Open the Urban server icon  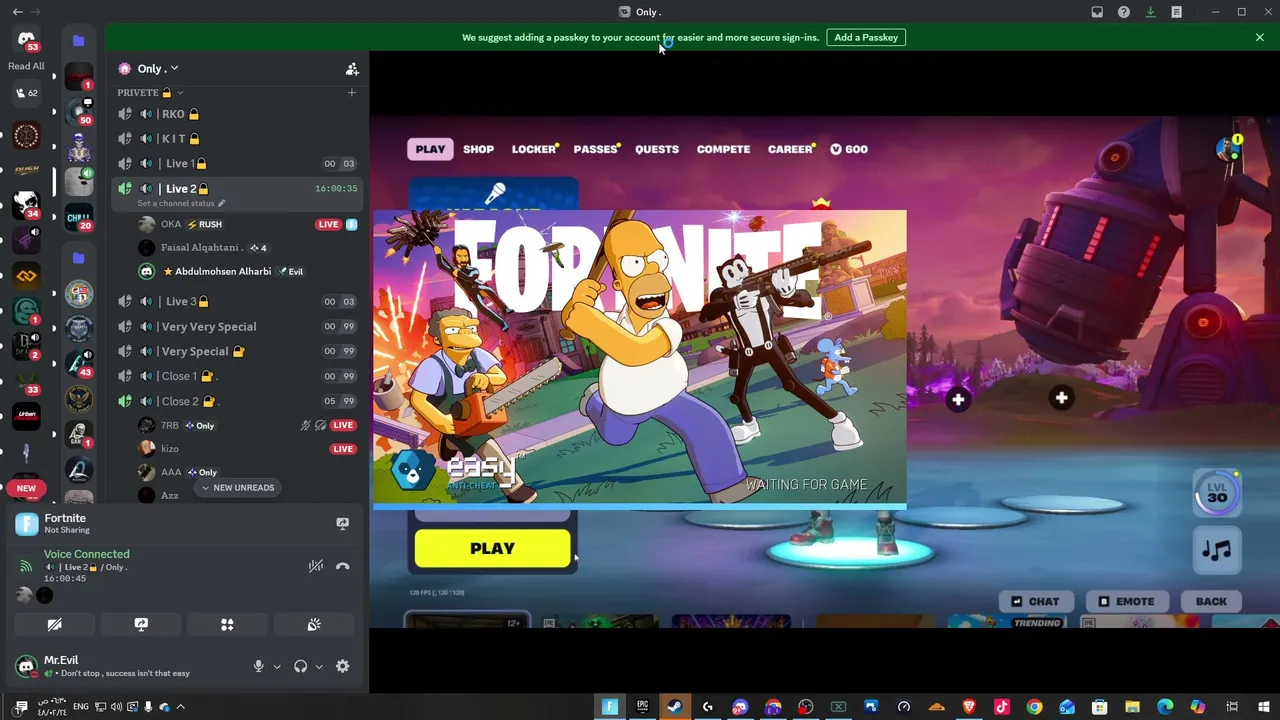27,414
